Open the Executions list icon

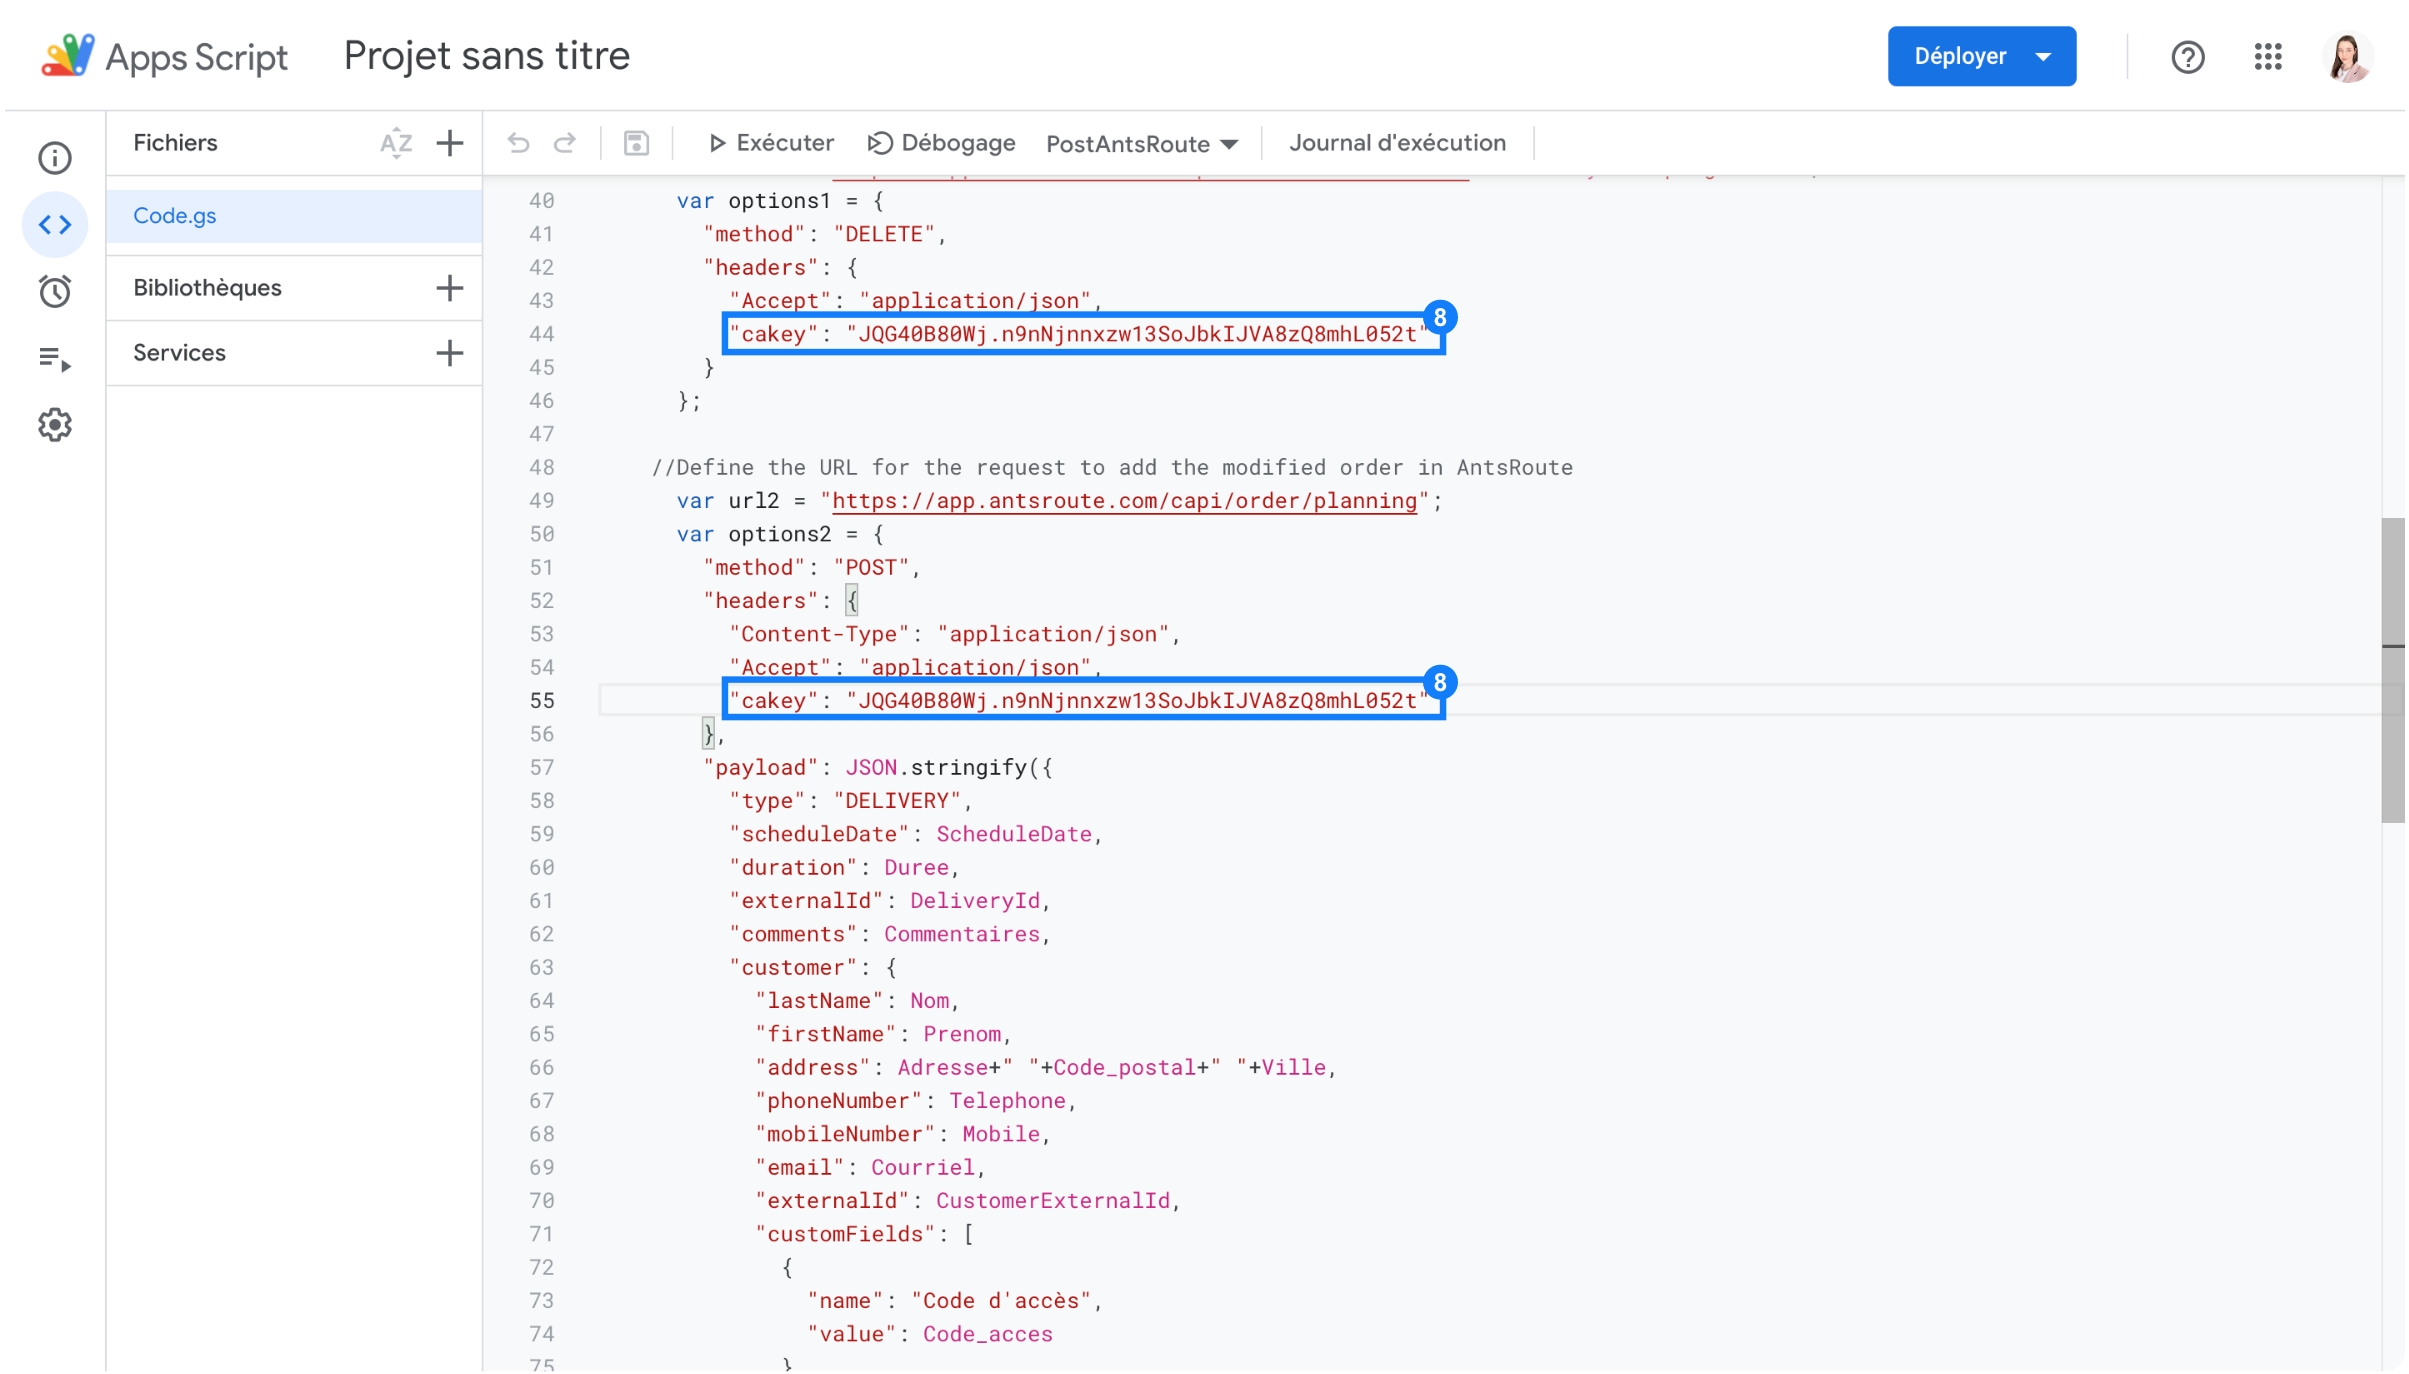click(x=55, y=358)
